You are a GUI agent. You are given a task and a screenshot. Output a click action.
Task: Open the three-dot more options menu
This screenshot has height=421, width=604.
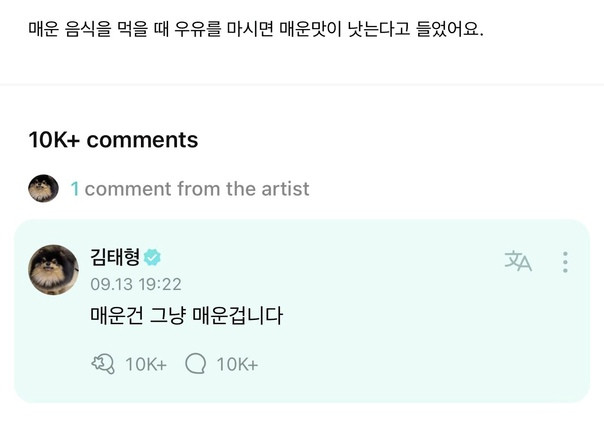point(565,262)
